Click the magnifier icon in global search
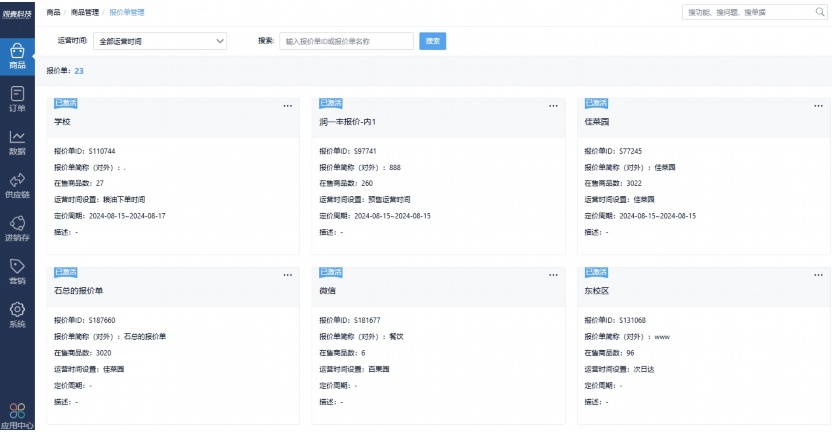 [820, 12]
